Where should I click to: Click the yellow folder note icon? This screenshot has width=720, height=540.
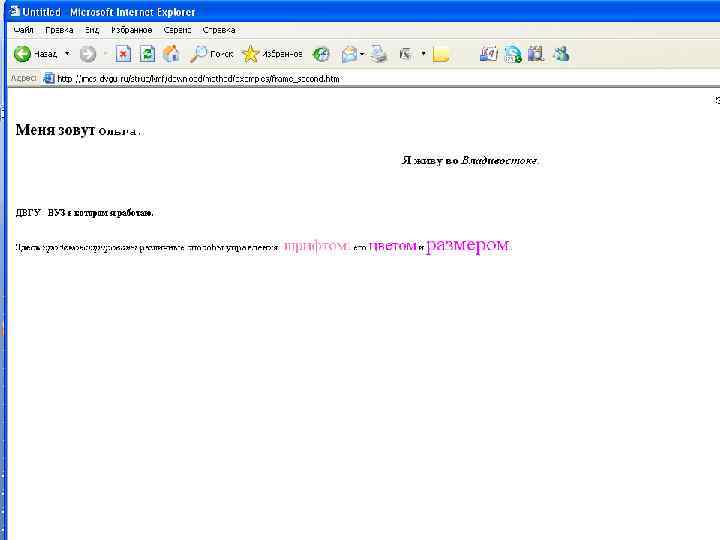440,55
